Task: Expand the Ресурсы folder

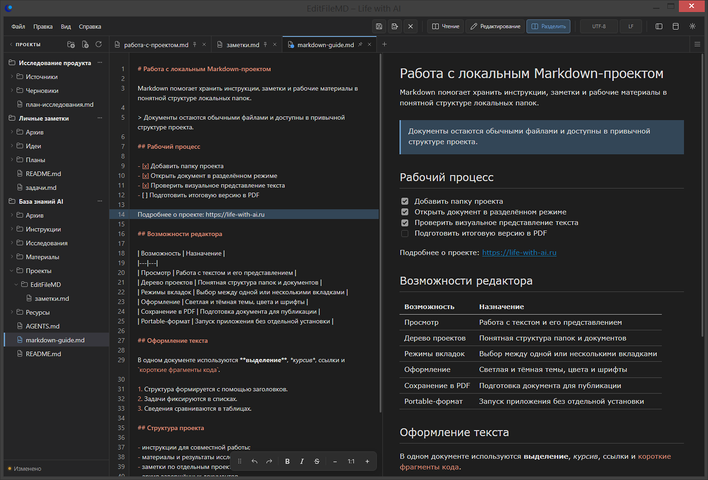Action: (12, 312)
